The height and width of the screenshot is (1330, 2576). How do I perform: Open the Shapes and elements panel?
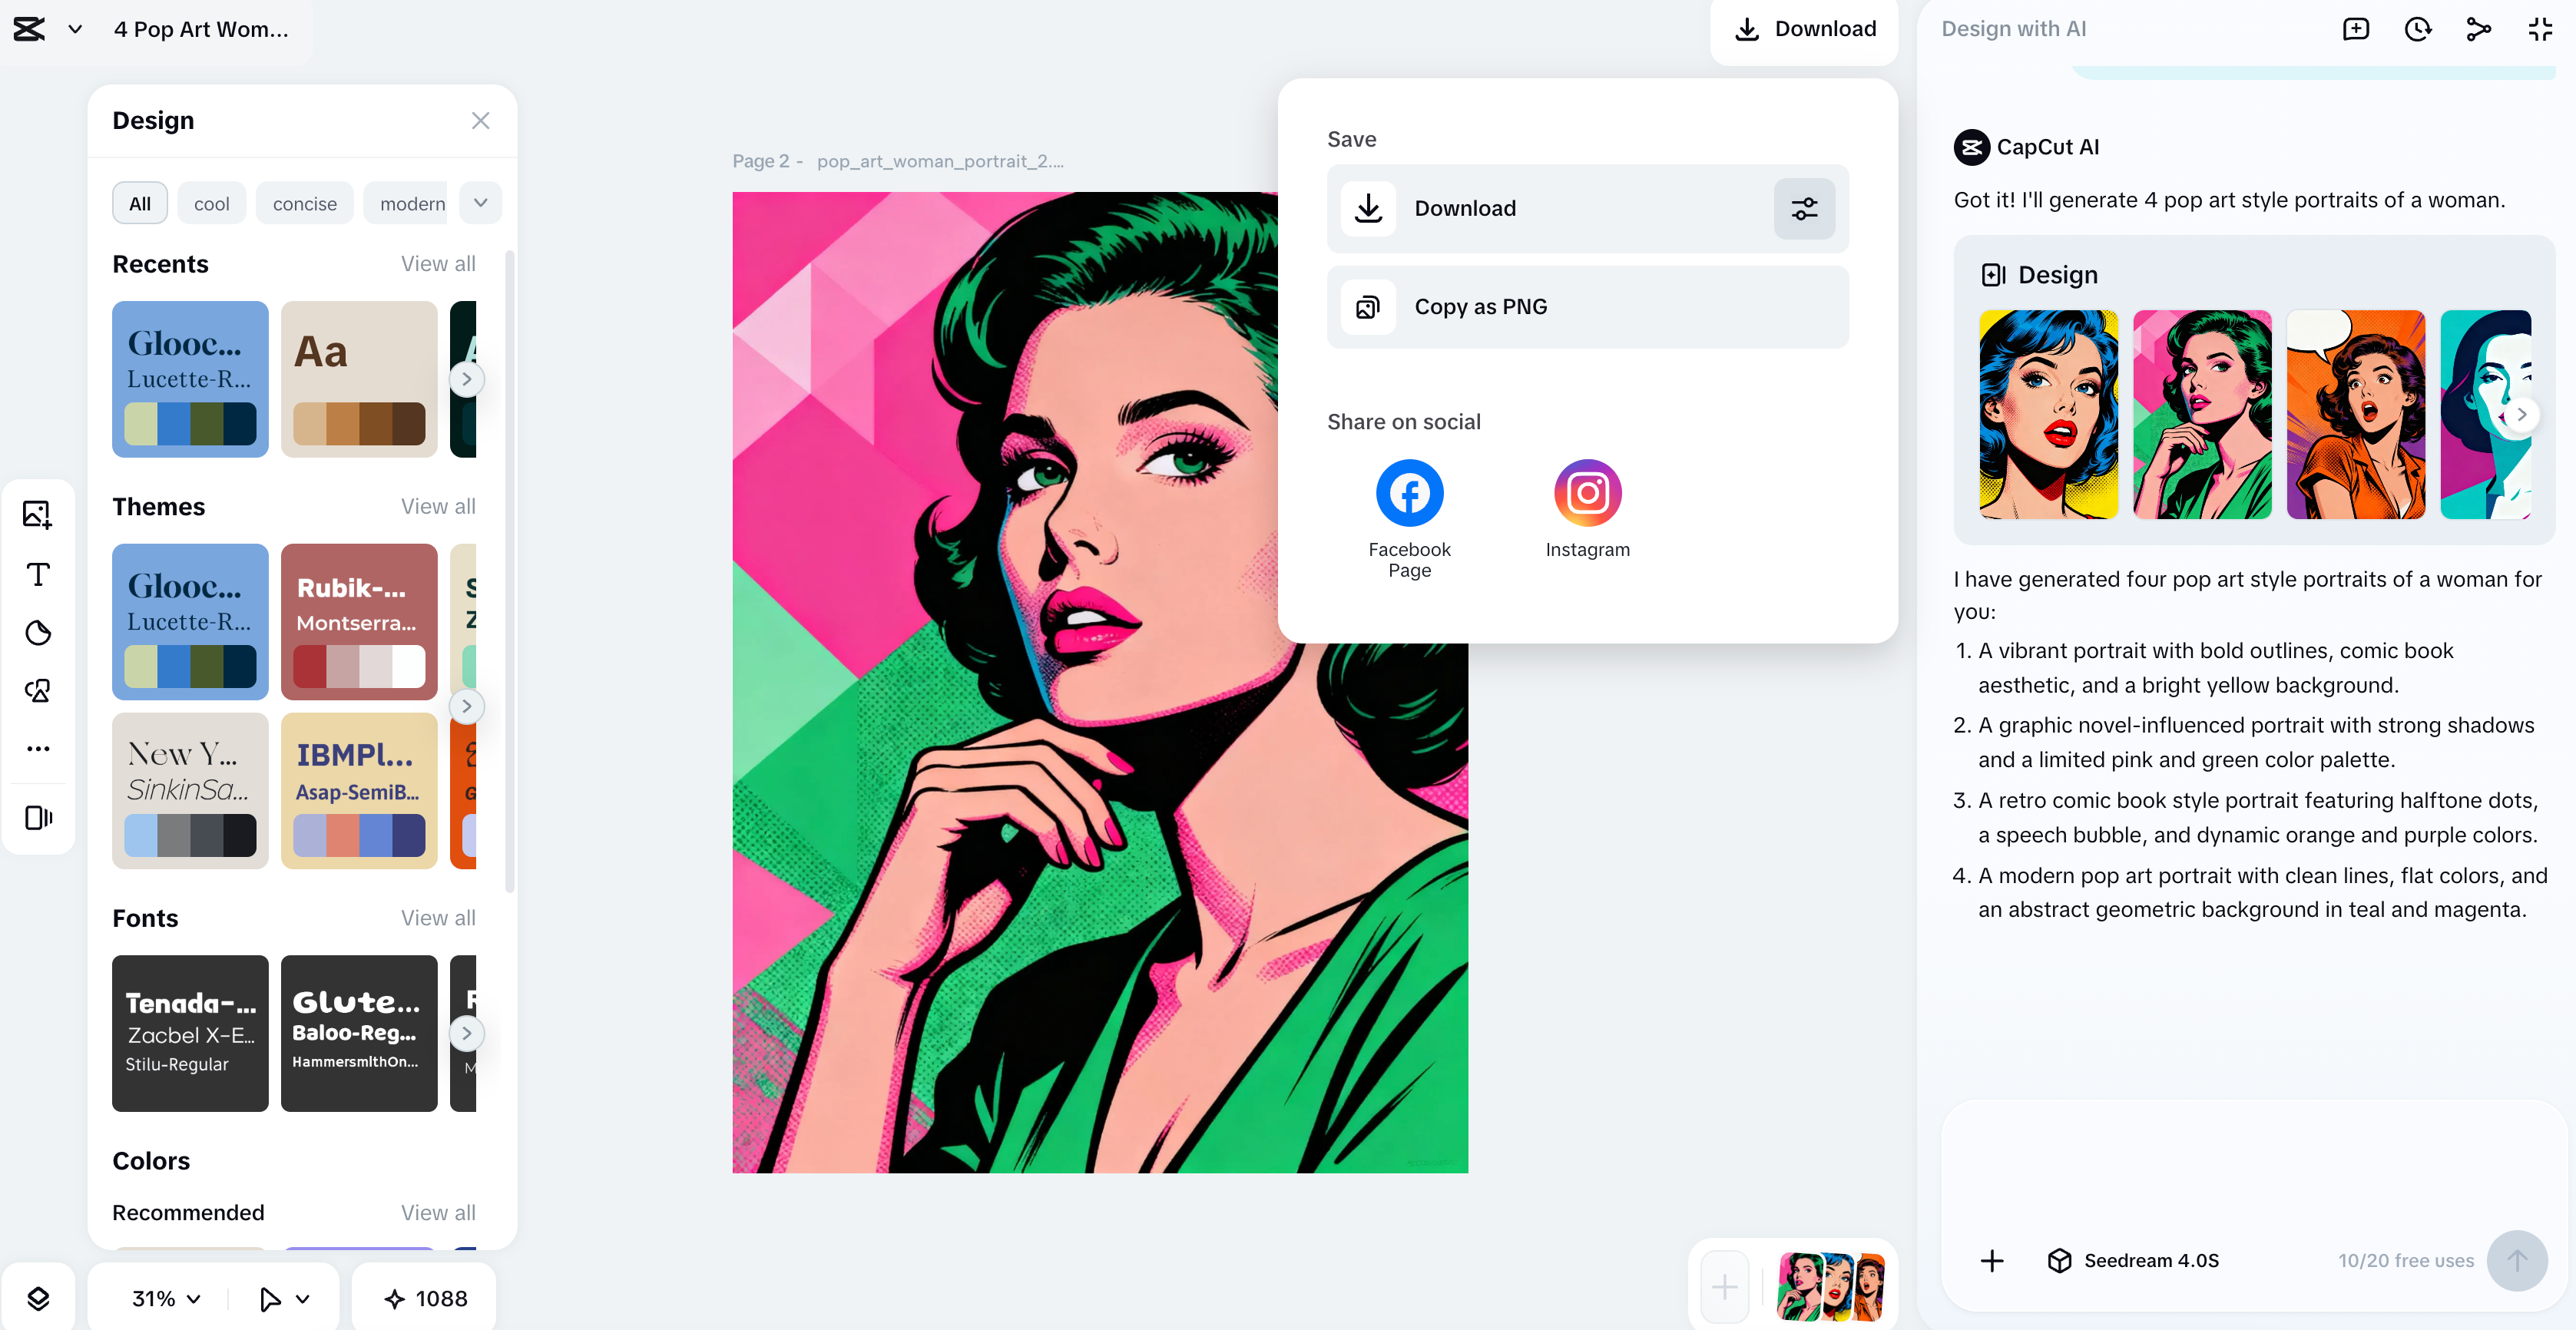(x=37, y=690)
